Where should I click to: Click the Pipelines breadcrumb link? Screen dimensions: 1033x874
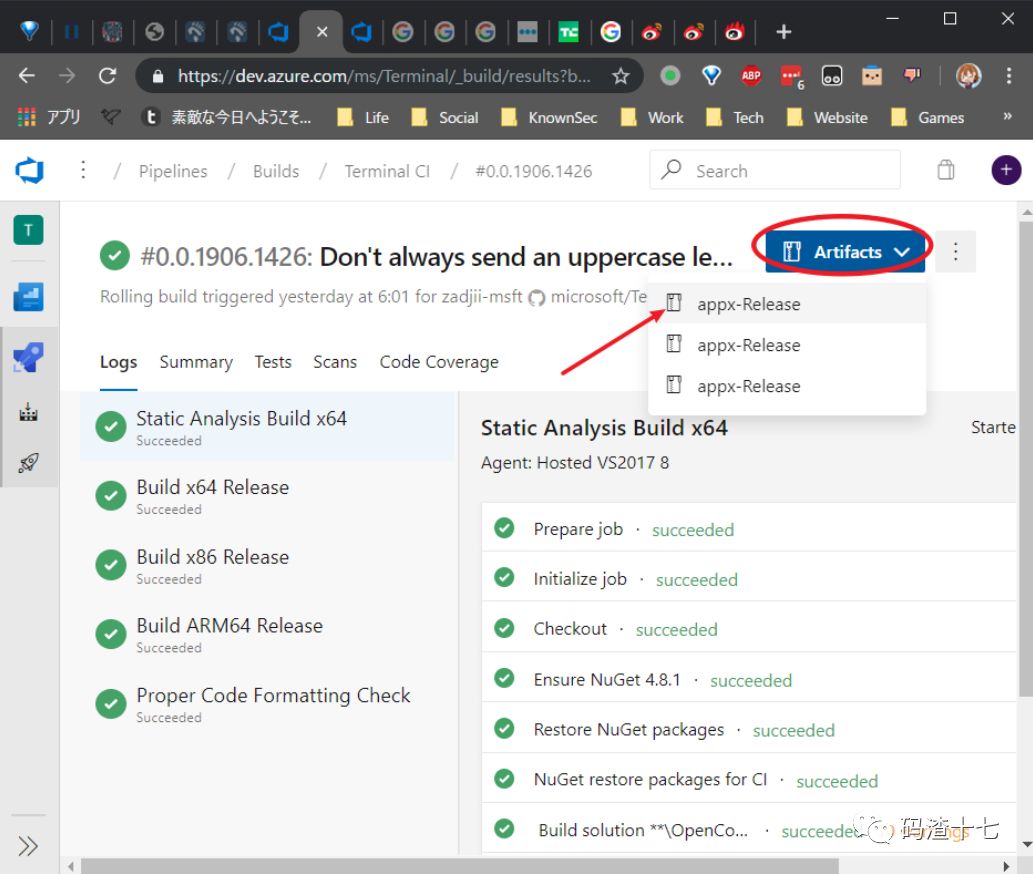coord(173,171)
